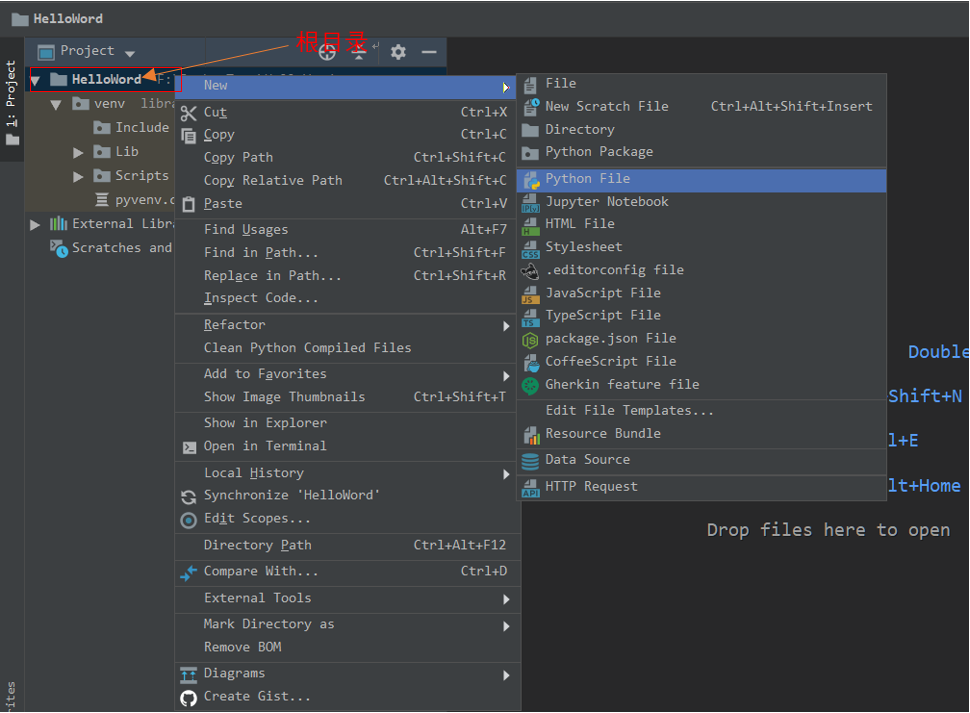
Task: Select Edit File Templates entry
Action: click(x=702, y=411)
